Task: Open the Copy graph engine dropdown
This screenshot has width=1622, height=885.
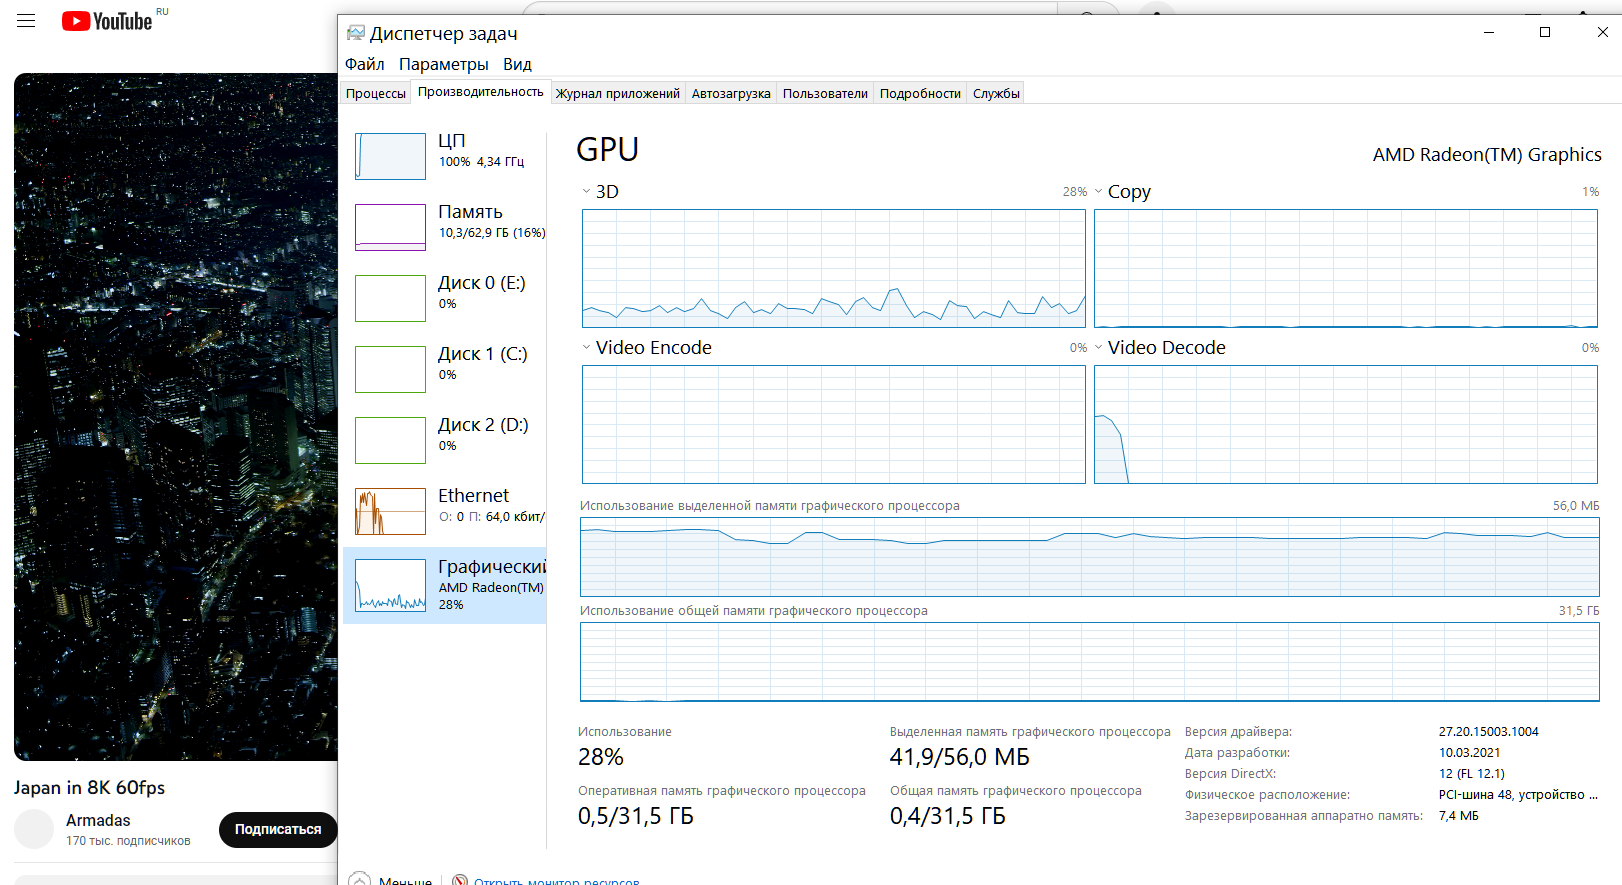Action: [x=1099, y=191]
